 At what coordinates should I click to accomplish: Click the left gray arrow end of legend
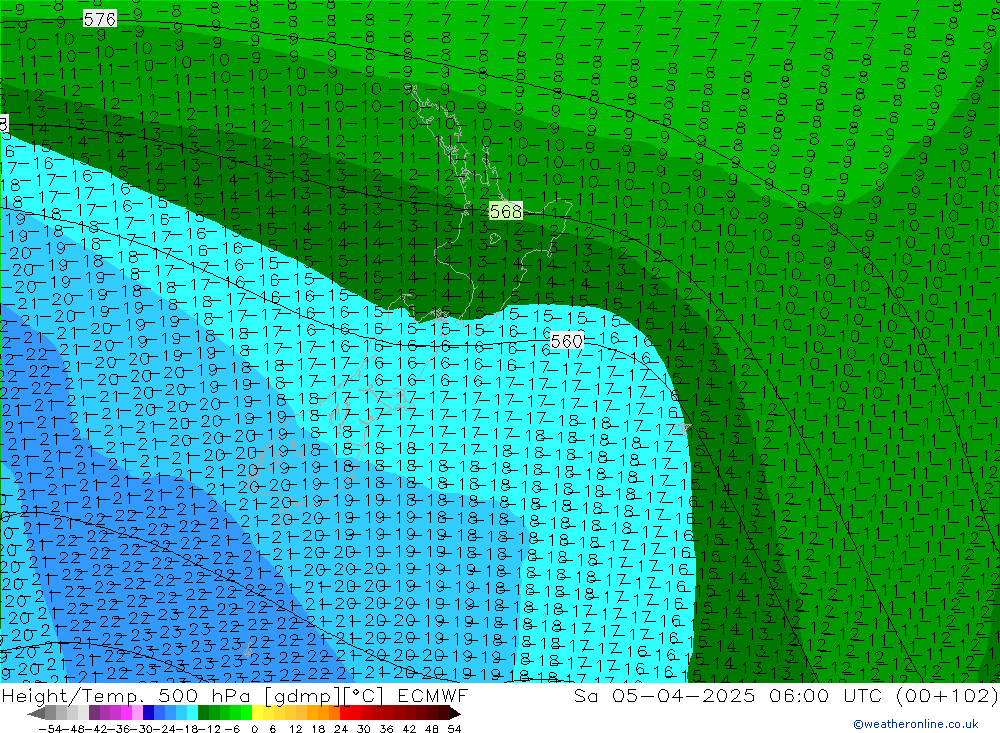point(36,714)
